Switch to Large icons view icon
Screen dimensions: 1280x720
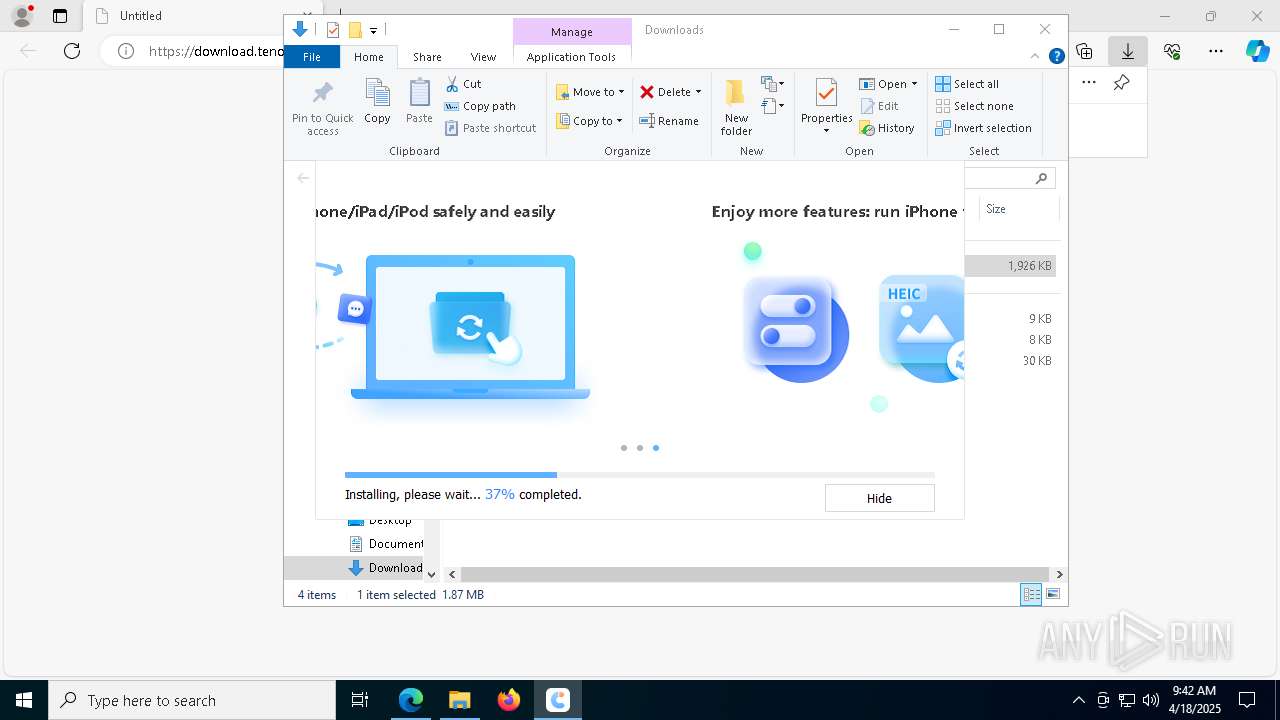tap(1052, 595)
